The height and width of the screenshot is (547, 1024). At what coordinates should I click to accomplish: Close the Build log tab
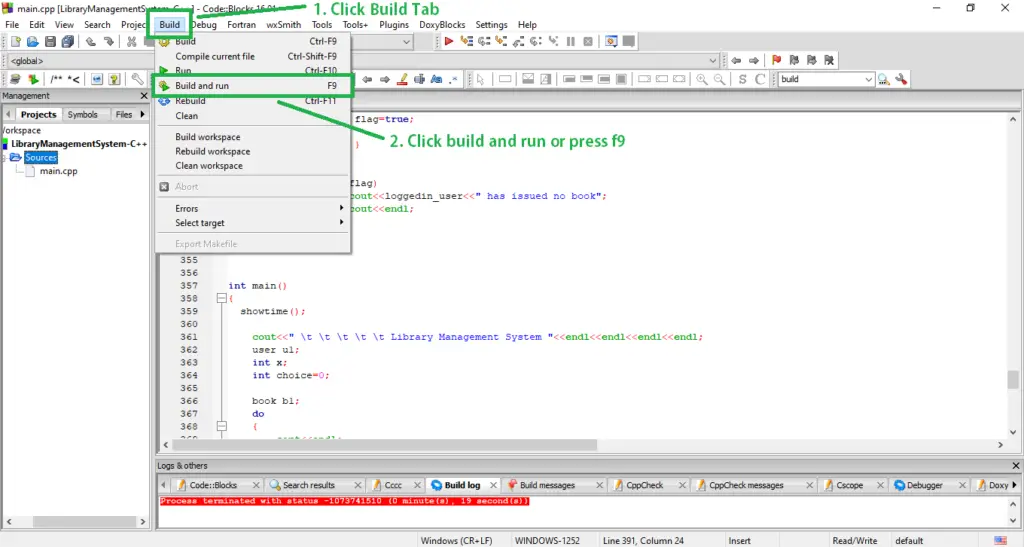(494, 485)
